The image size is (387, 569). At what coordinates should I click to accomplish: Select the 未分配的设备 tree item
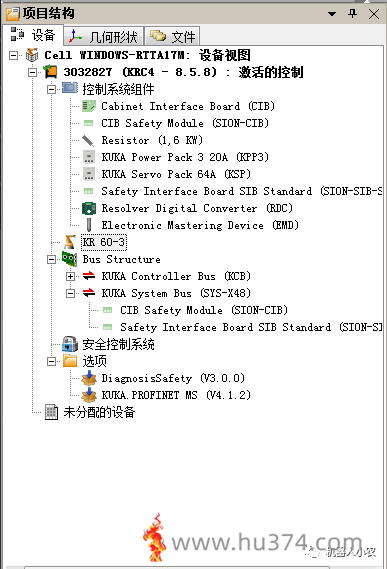90,412
